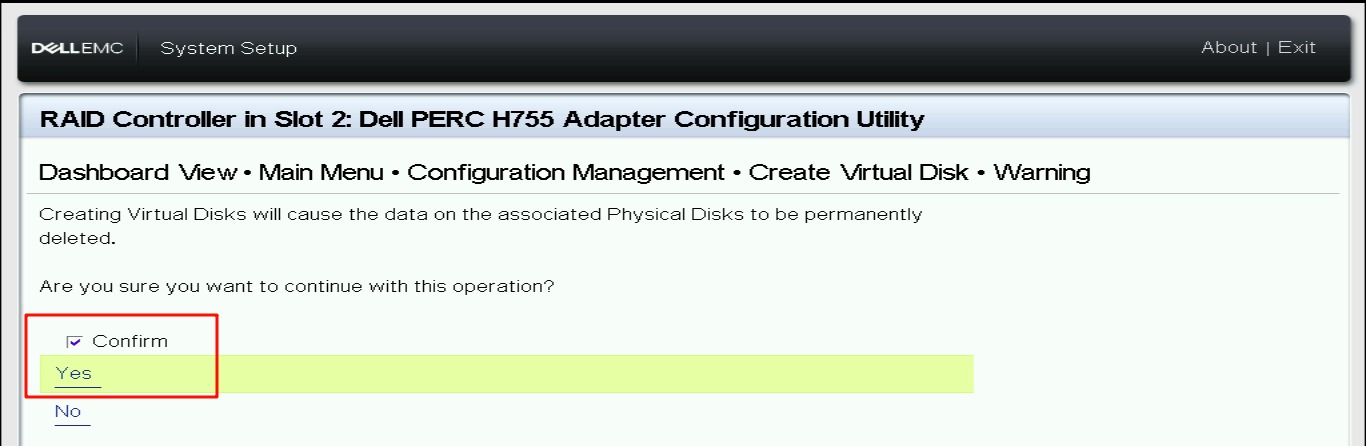1366x446 pixels.
Task: Click Exit to leave System Setup
Action: point(1297,47)
